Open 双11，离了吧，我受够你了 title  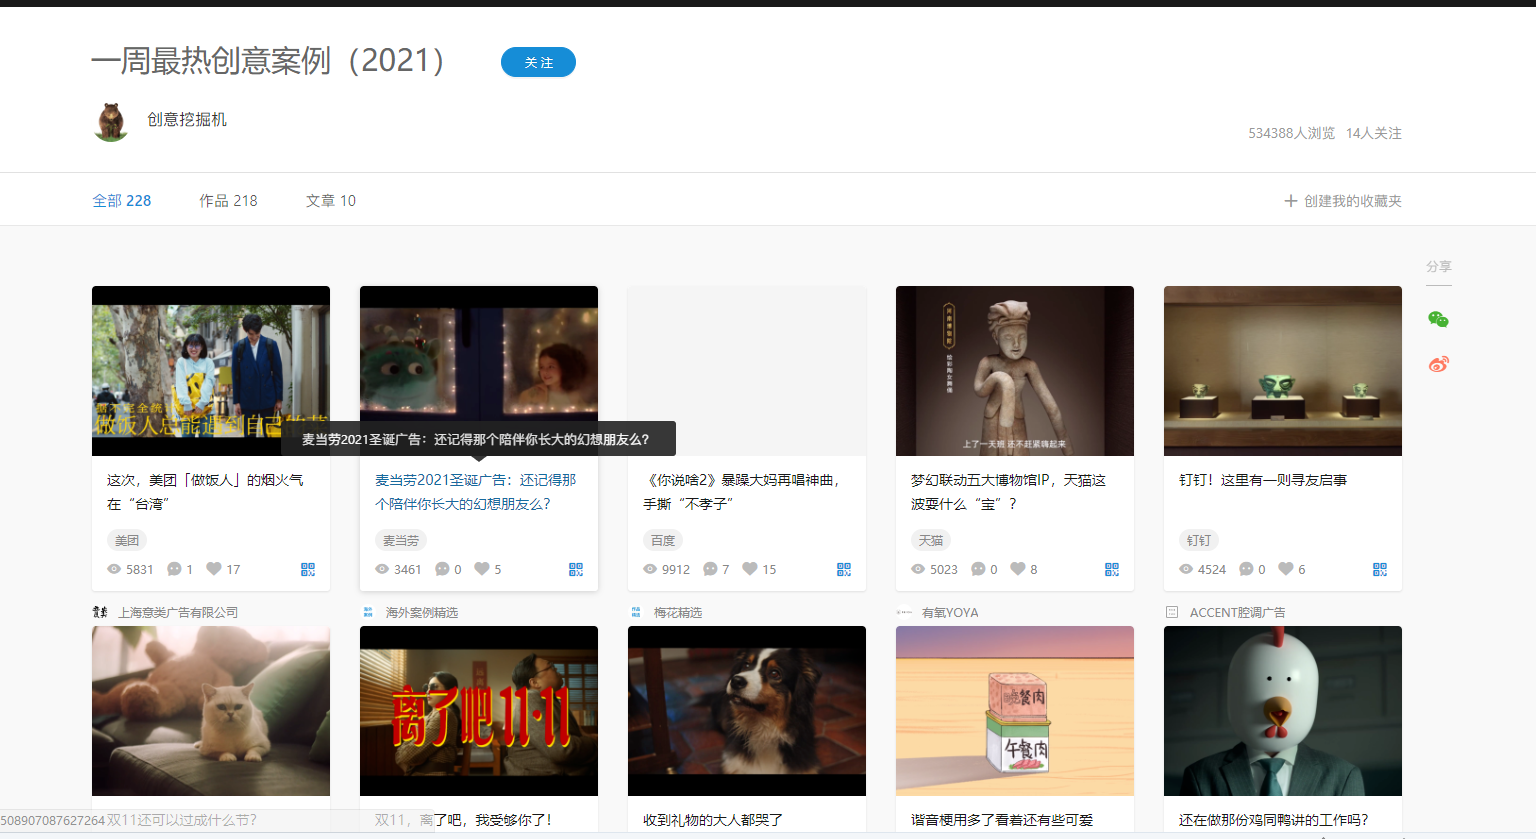(x=463, y=820)
